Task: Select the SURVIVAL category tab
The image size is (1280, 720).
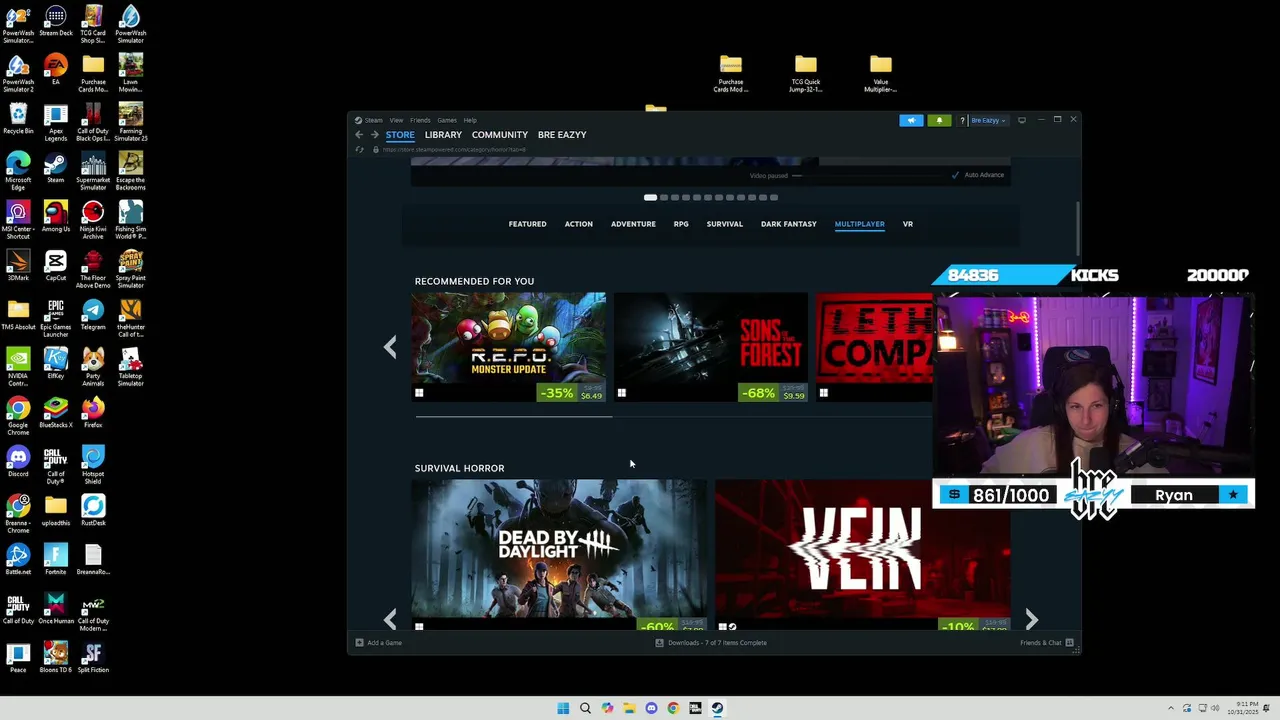Action: pos(725,224)
